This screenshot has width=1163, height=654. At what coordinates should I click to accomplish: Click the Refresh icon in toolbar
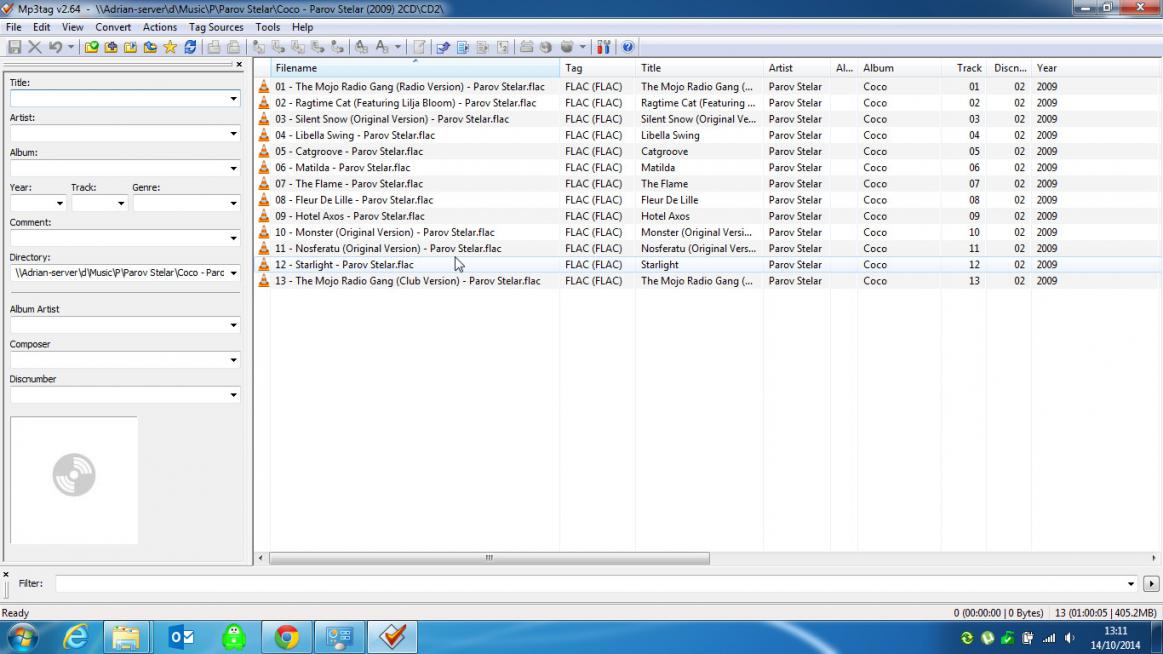click(190, 47)
